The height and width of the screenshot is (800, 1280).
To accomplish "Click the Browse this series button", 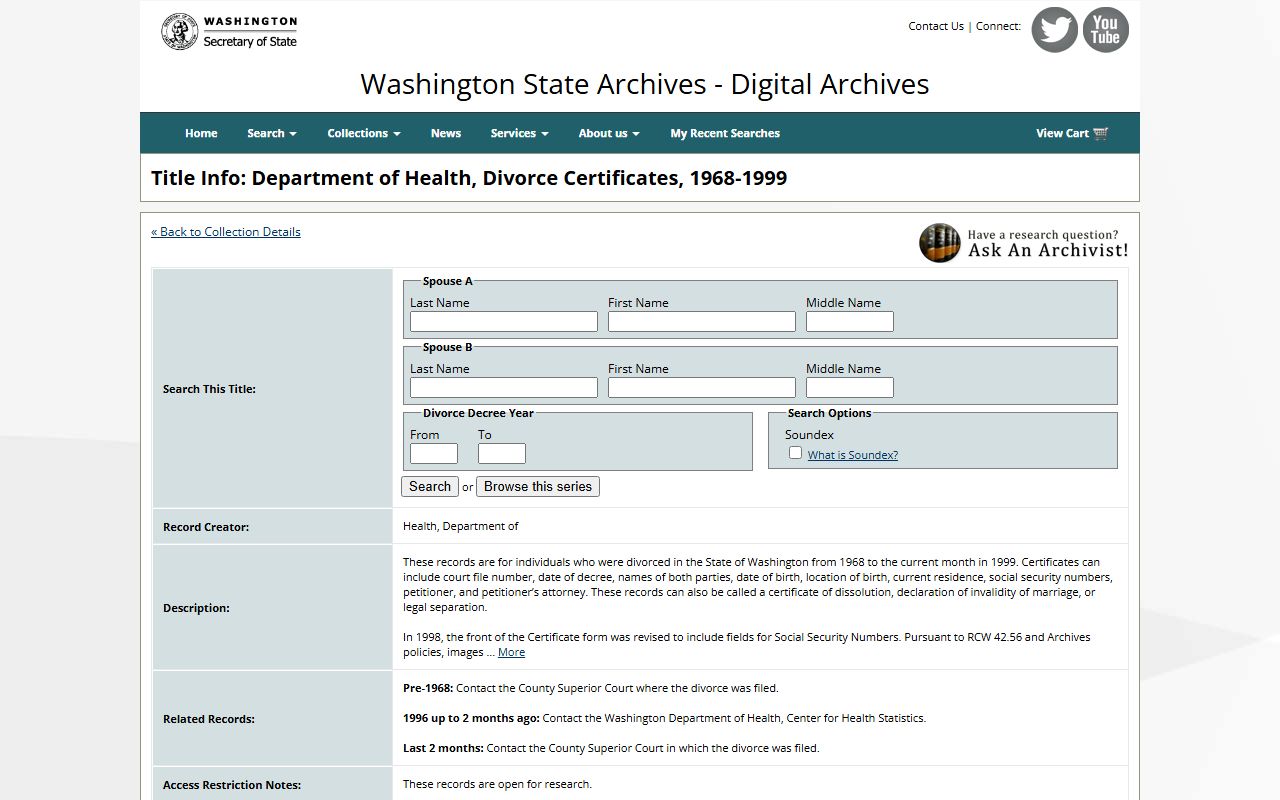I will (538, 487).
